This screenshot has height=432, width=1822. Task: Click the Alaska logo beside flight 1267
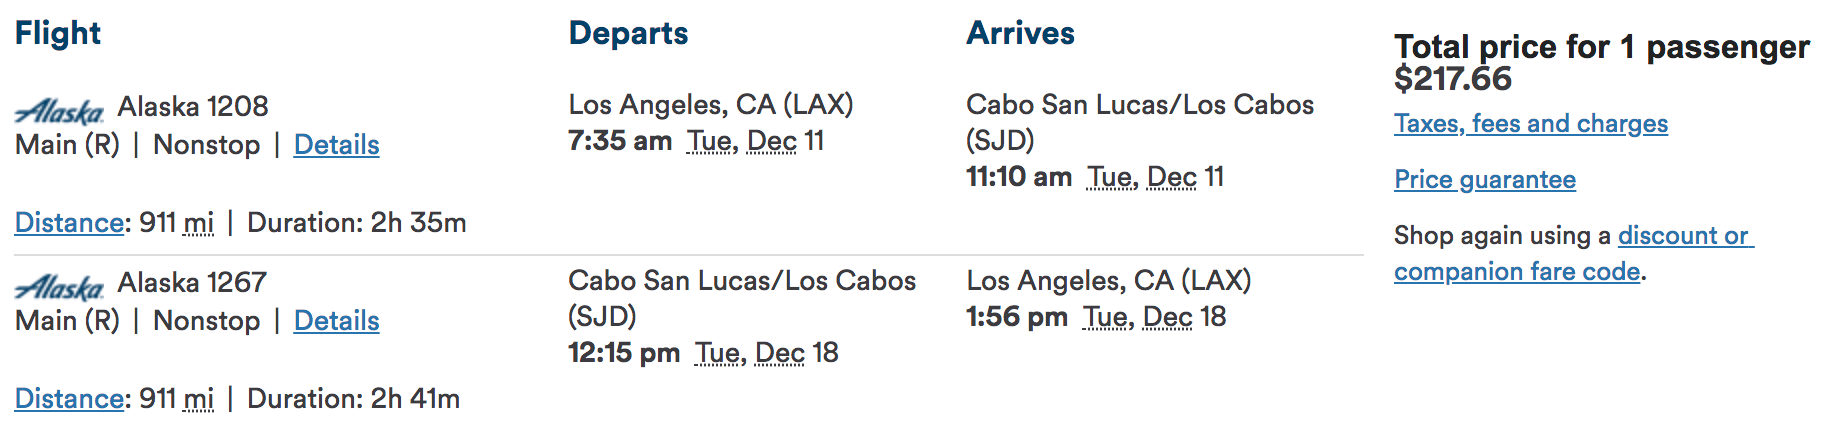pos(59,286)
